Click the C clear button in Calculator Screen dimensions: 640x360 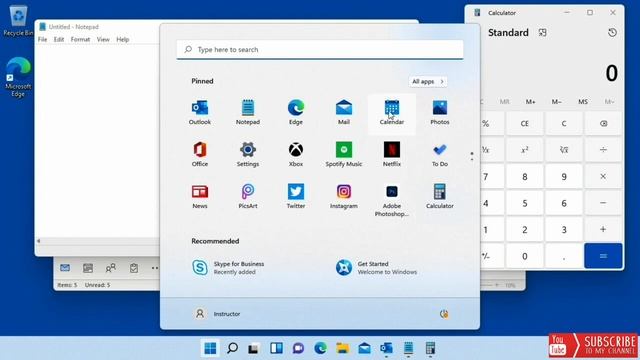coord(564,123)
